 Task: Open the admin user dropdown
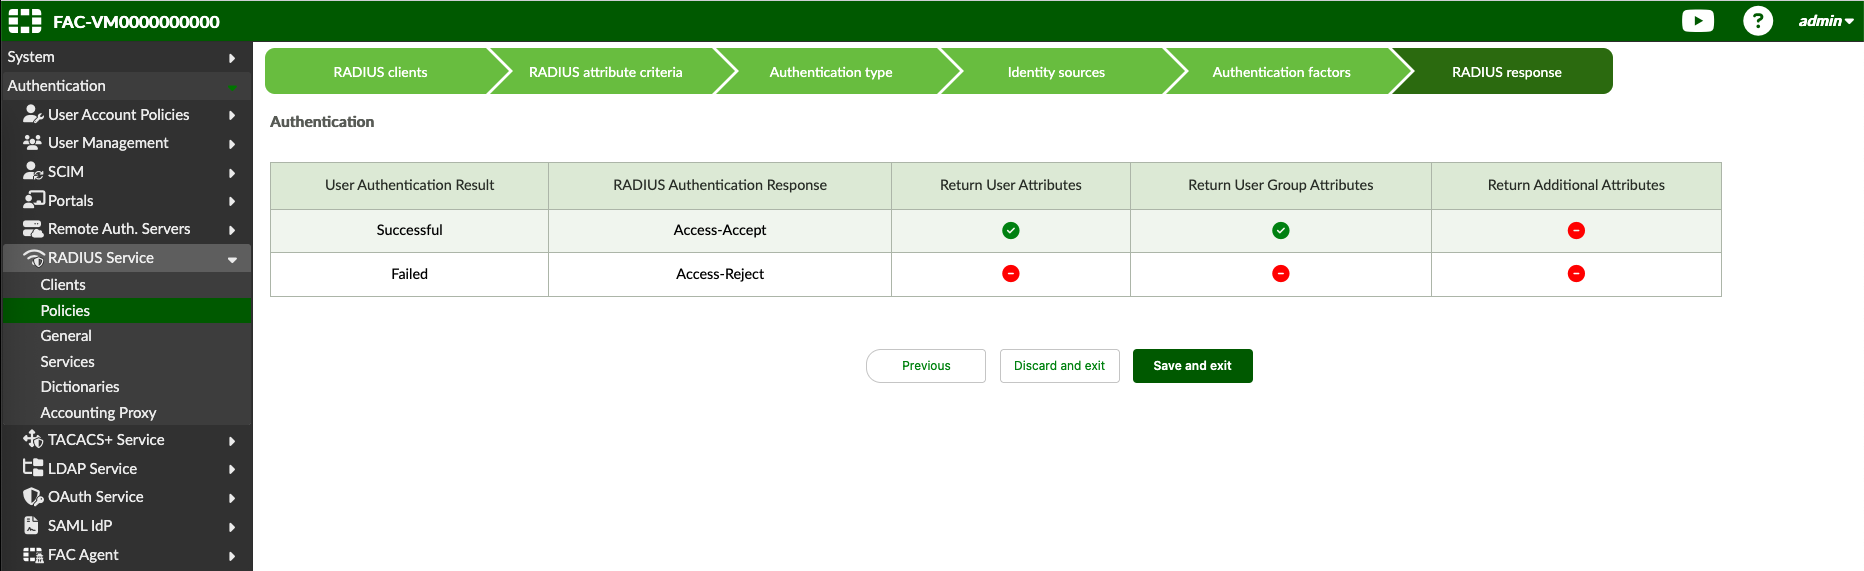[x=1825, y=21]
